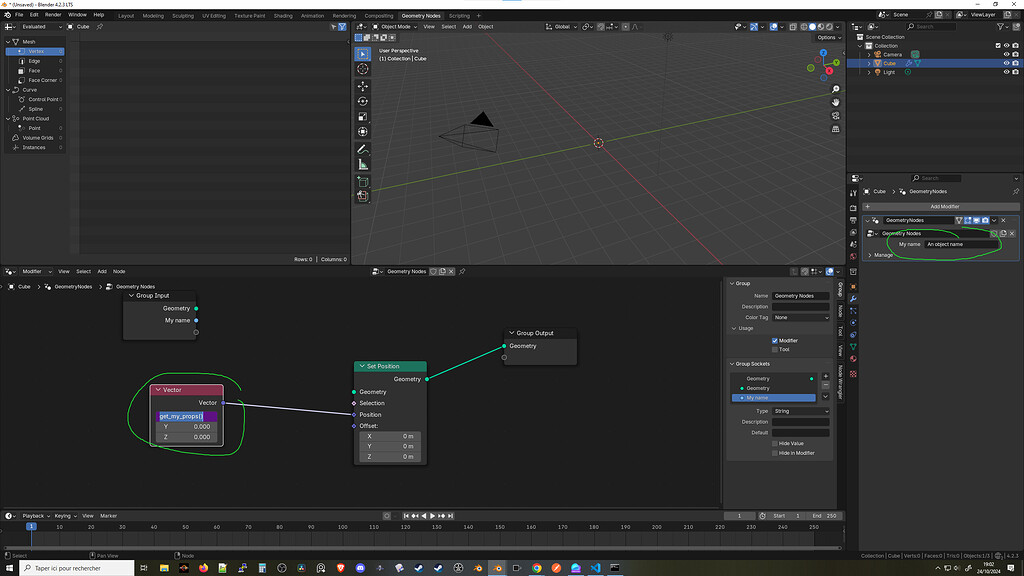Toggle Collection exclude checkbox in outliner
Viewport: 1024px width, 576px height.
tap(997, 46)
